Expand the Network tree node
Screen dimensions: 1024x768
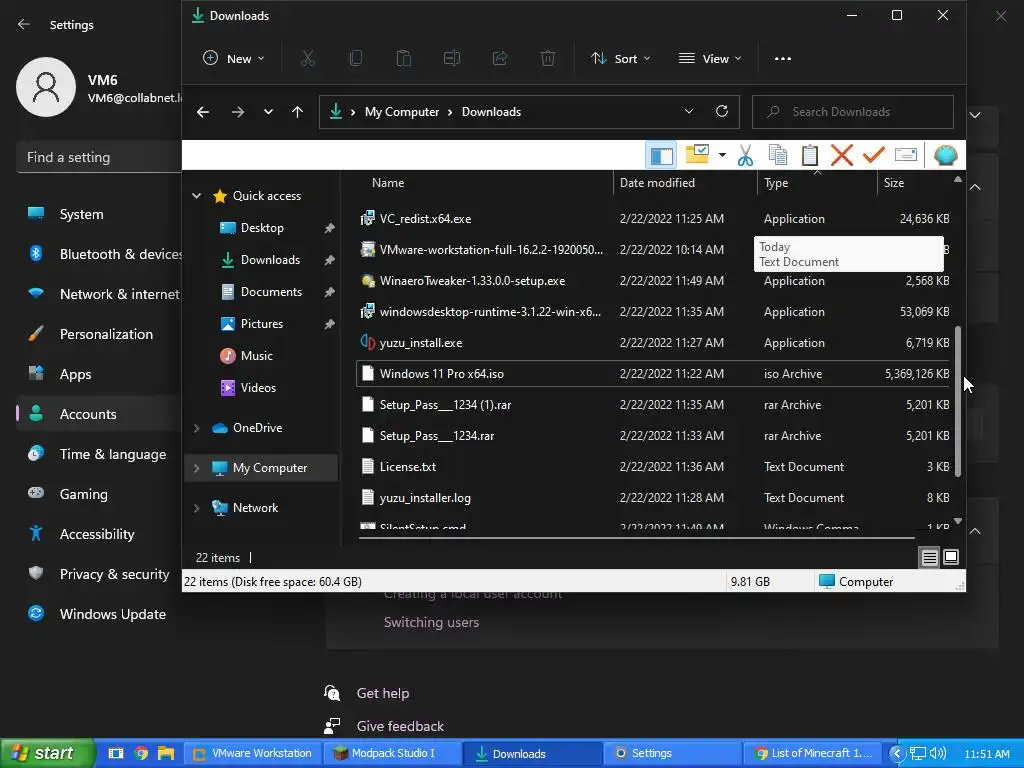pyautogui.click(x=197, y=508)
